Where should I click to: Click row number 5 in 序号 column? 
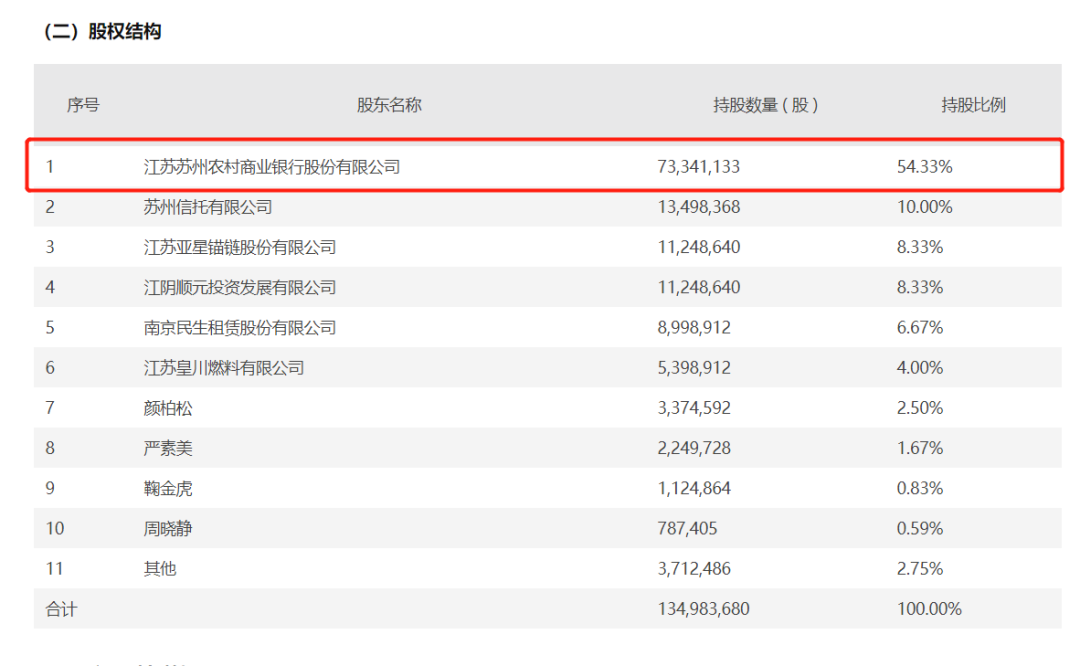click(50, 327)
